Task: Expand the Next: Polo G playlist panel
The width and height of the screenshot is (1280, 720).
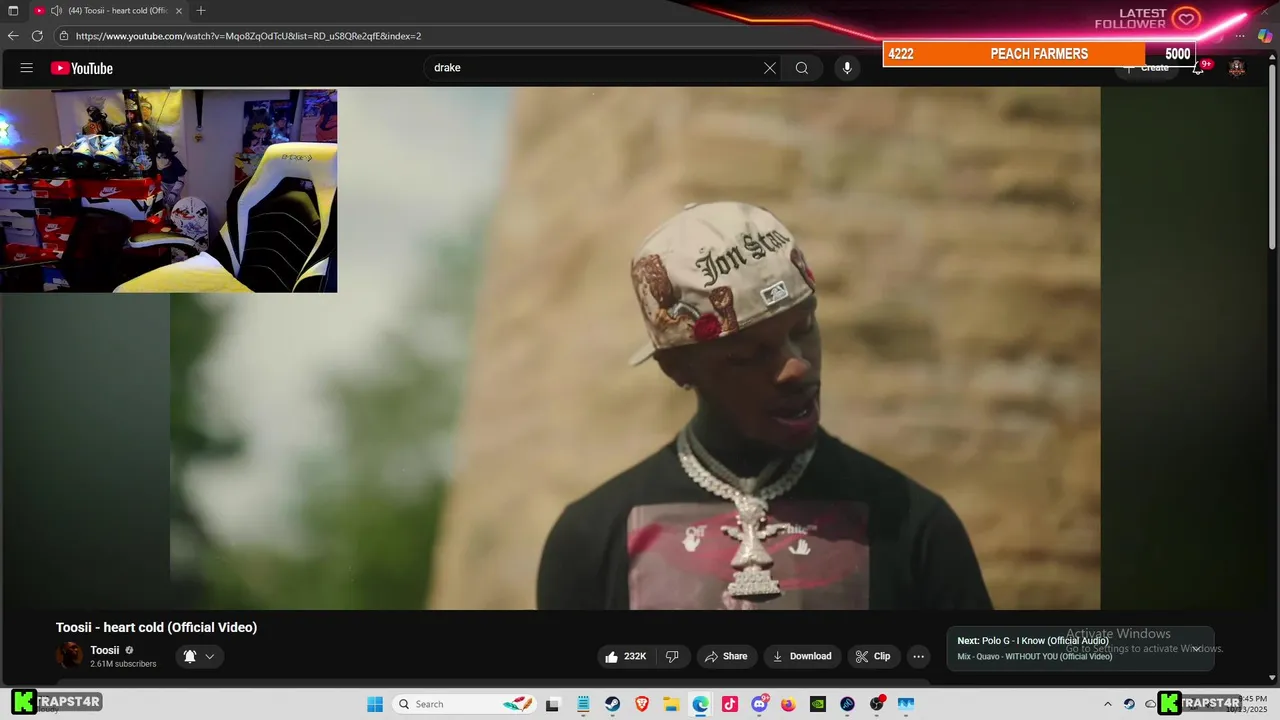Action: (1195, 648)
